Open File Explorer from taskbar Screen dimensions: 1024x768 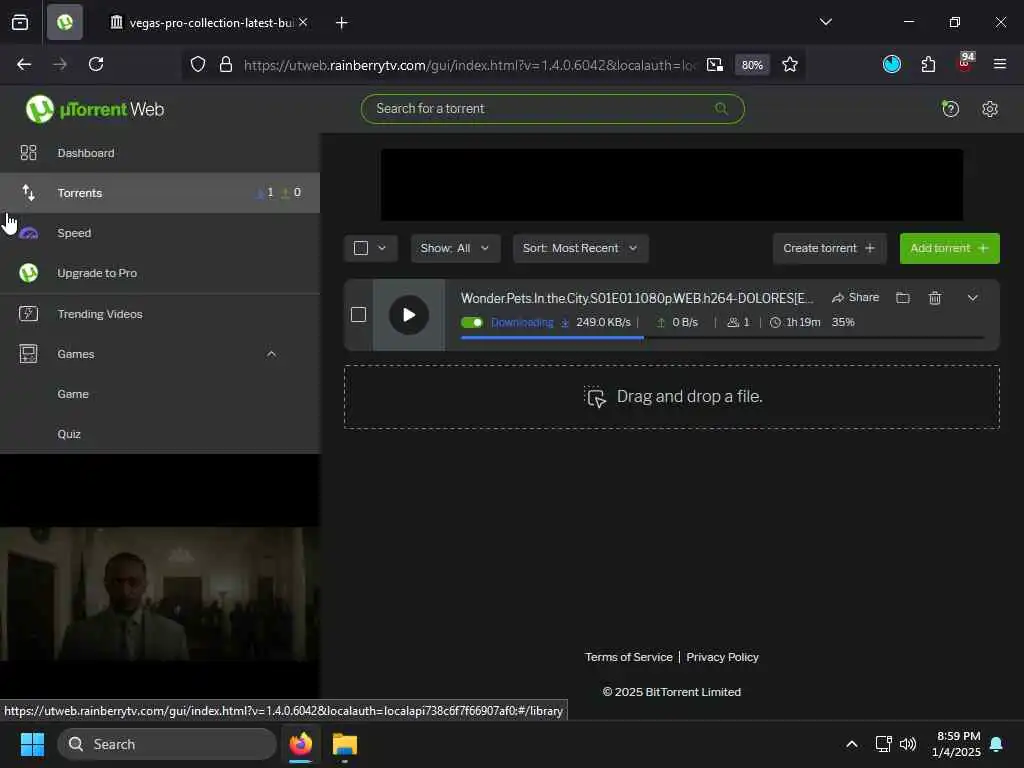tap(345, 744)
